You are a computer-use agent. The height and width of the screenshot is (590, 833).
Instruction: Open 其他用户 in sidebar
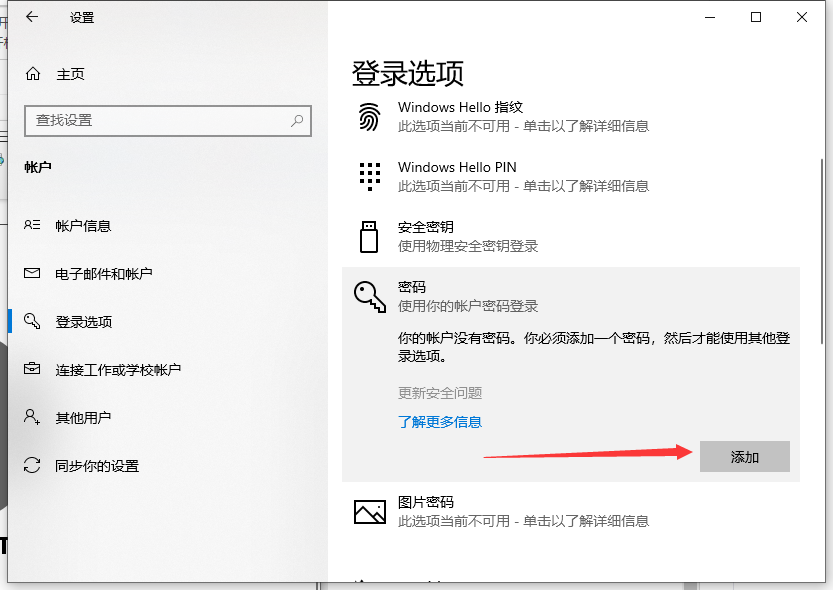[x=83, y=418]
